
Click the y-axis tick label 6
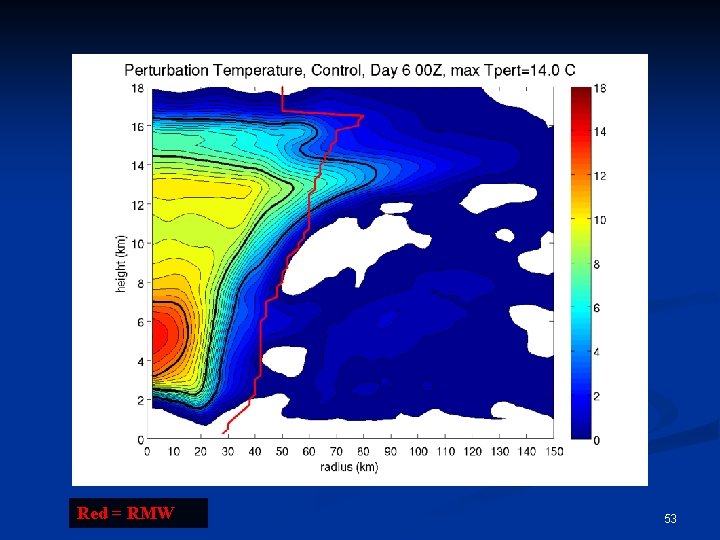click(x=141, y=322)
